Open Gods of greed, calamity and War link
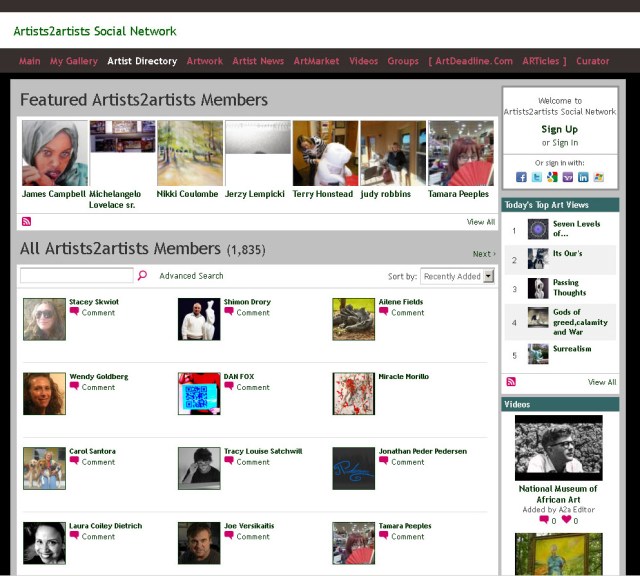 pos(580,322)
